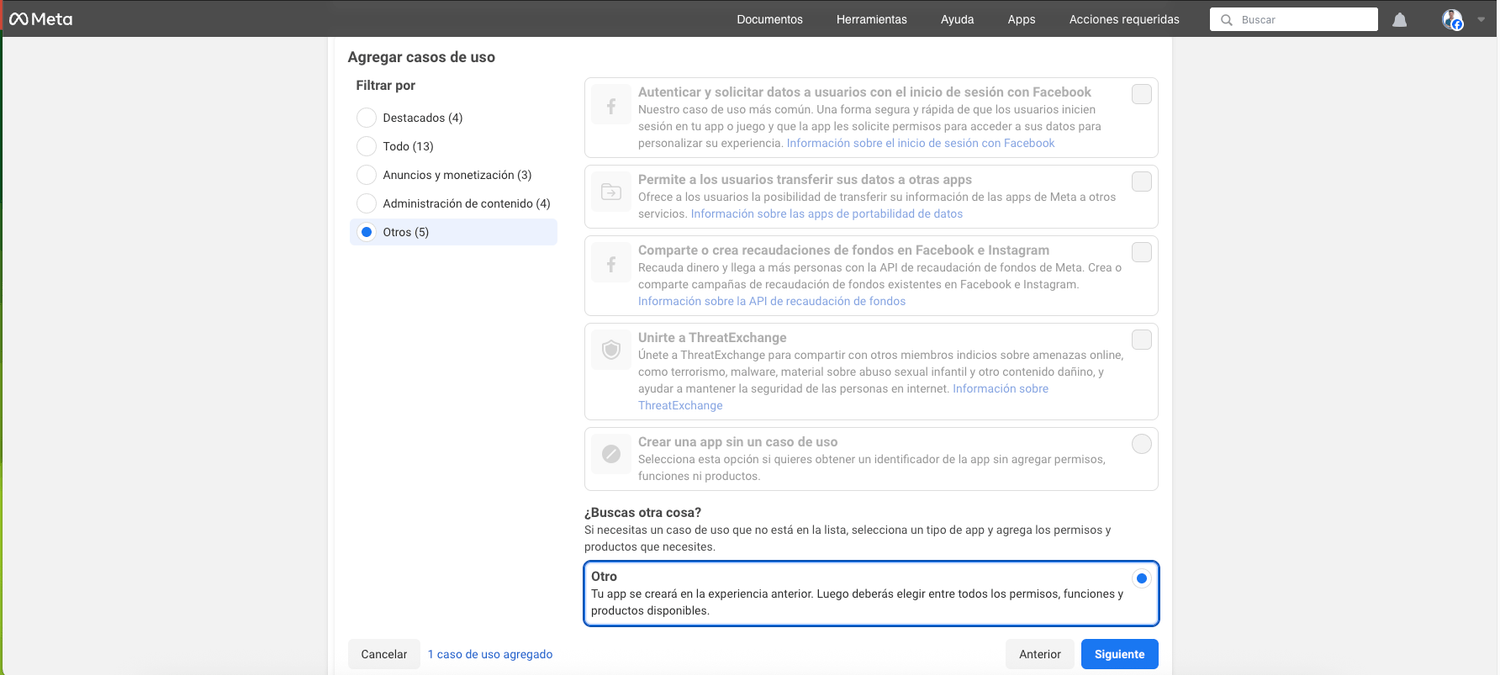
Task: Open the fundraising API info link
Action: click(x=771, y=301)
